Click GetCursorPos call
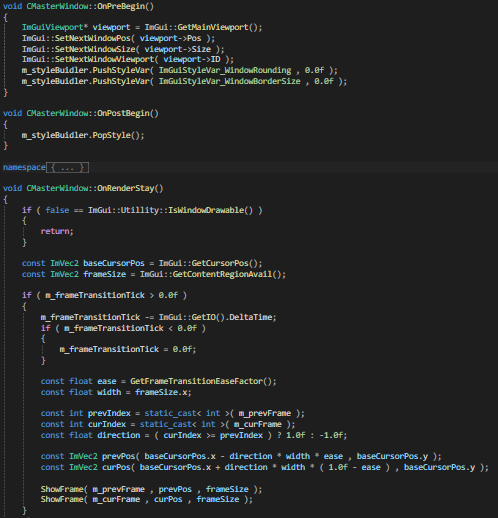This screenshot has width=498, height=518. [x=220, y=263]
